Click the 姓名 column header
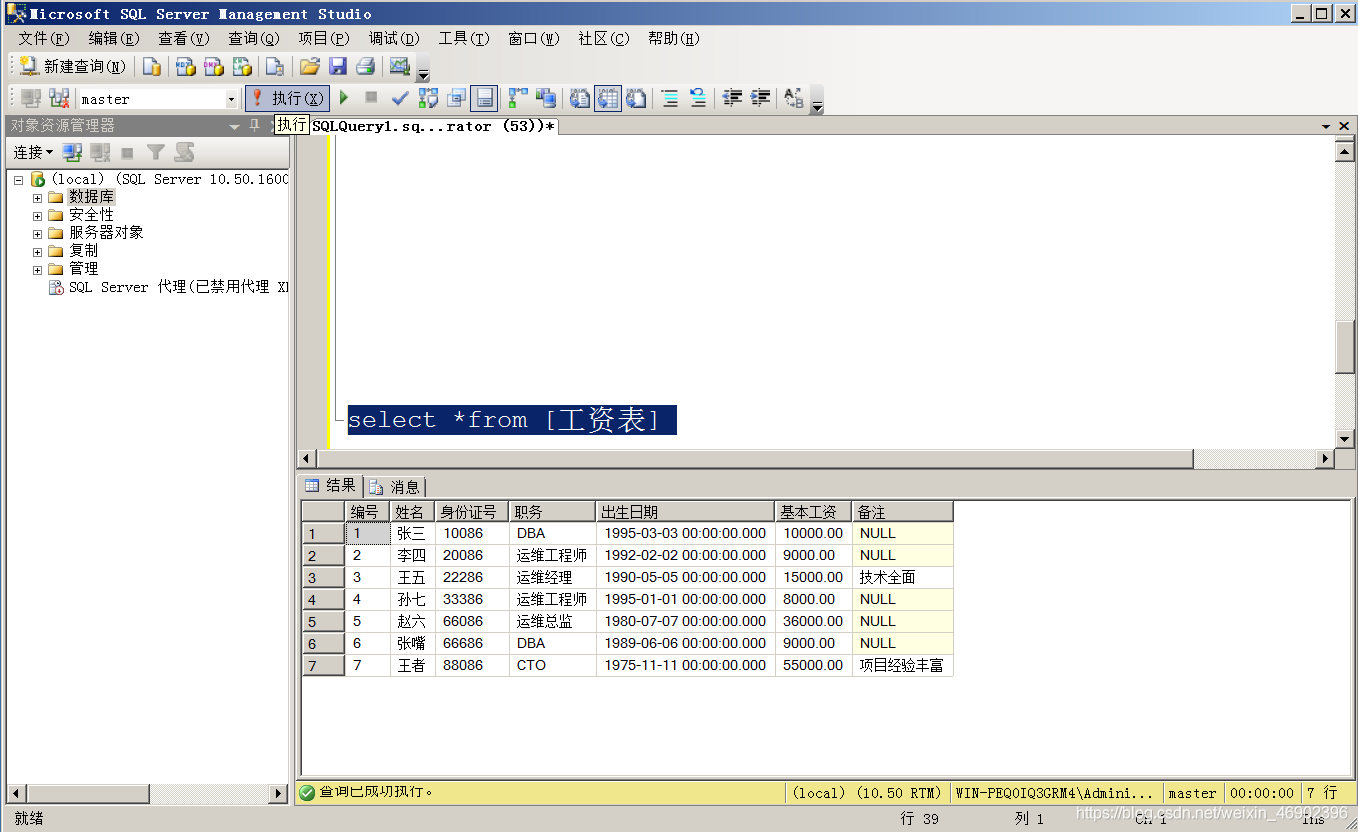 click(x=412, y=512)
